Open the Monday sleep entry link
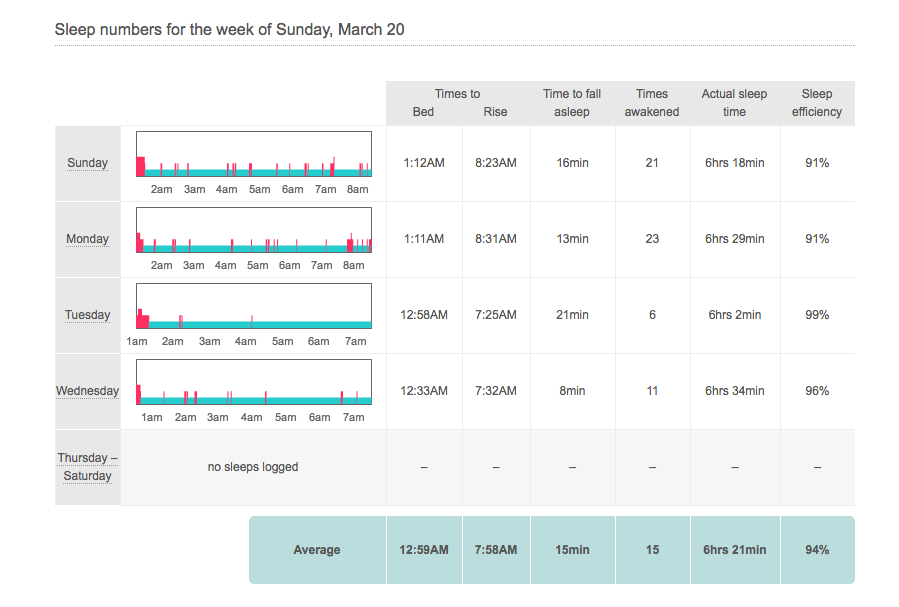This screenshot has height=607, width=899. [87, 239]
